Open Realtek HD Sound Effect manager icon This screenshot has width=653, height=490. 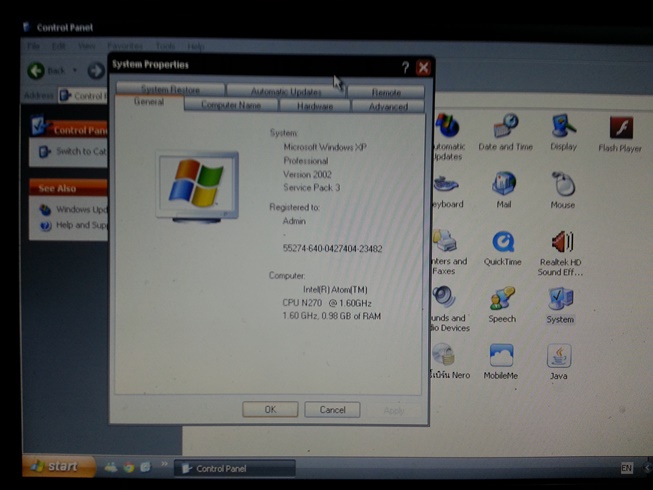click(x=561, y=243)
